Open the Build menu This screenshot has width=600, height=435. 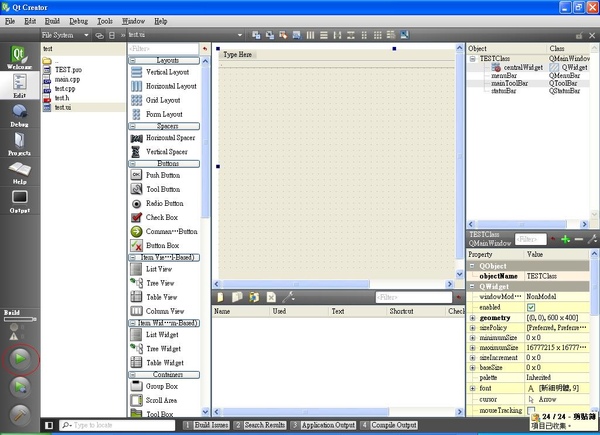(x=52, y=21)
